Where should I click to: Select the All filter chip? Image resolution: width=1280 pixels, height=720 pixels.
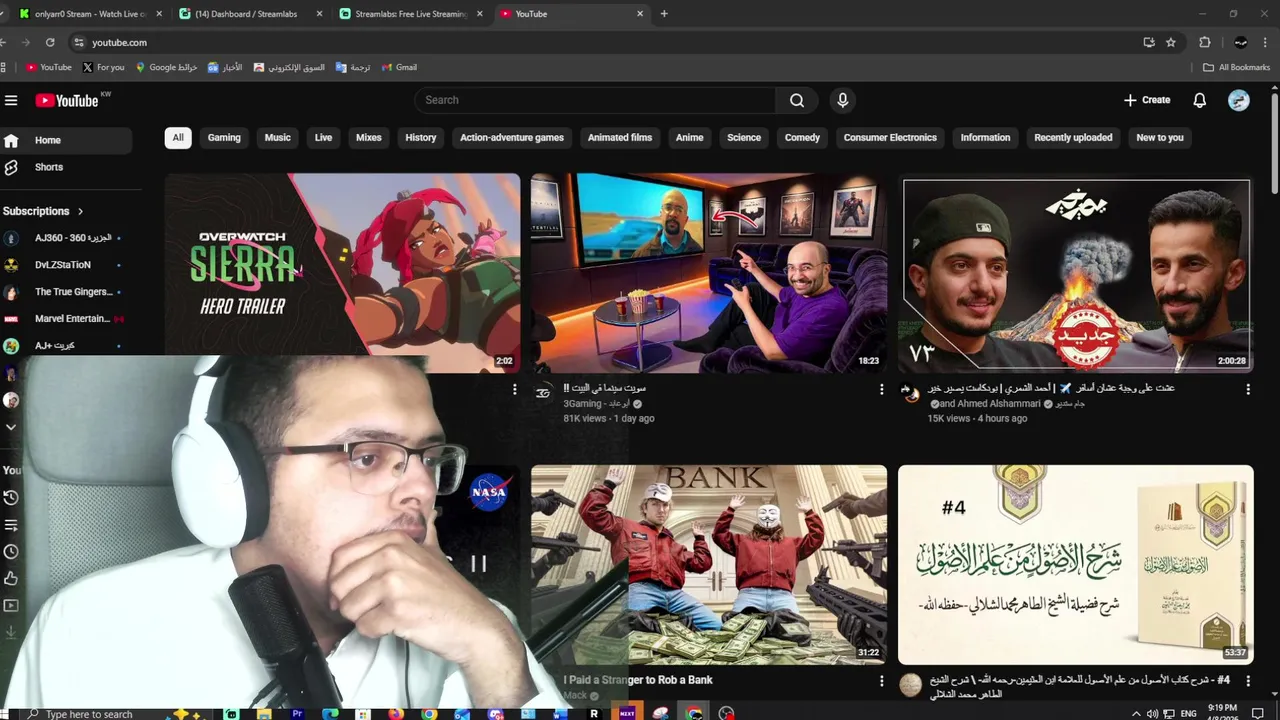tap(178, 138)
